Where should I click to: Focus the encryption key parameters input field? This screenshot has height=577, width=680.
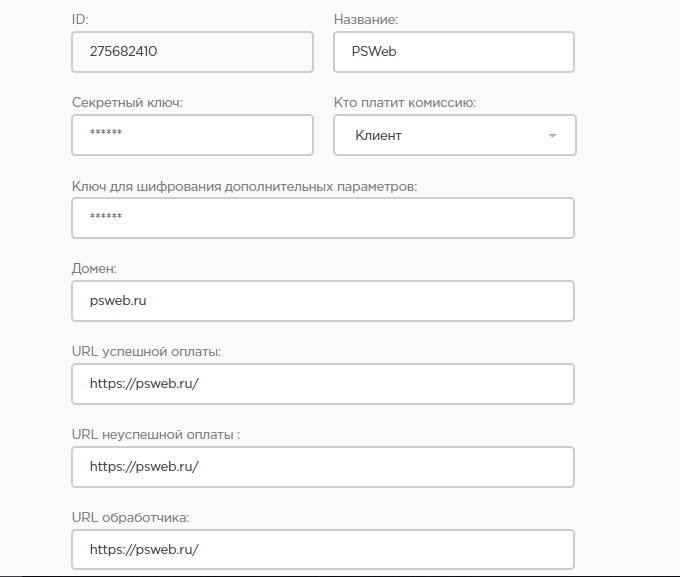(x=322, y=218)
